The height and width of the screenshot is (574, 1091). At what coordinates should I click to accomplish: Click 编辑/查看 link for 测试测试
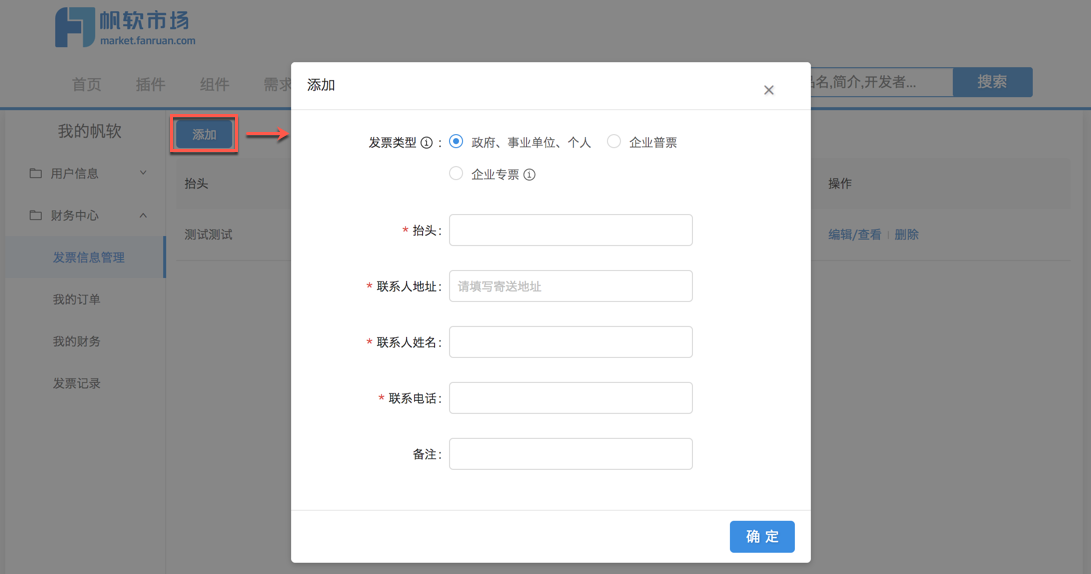[854, 235]
